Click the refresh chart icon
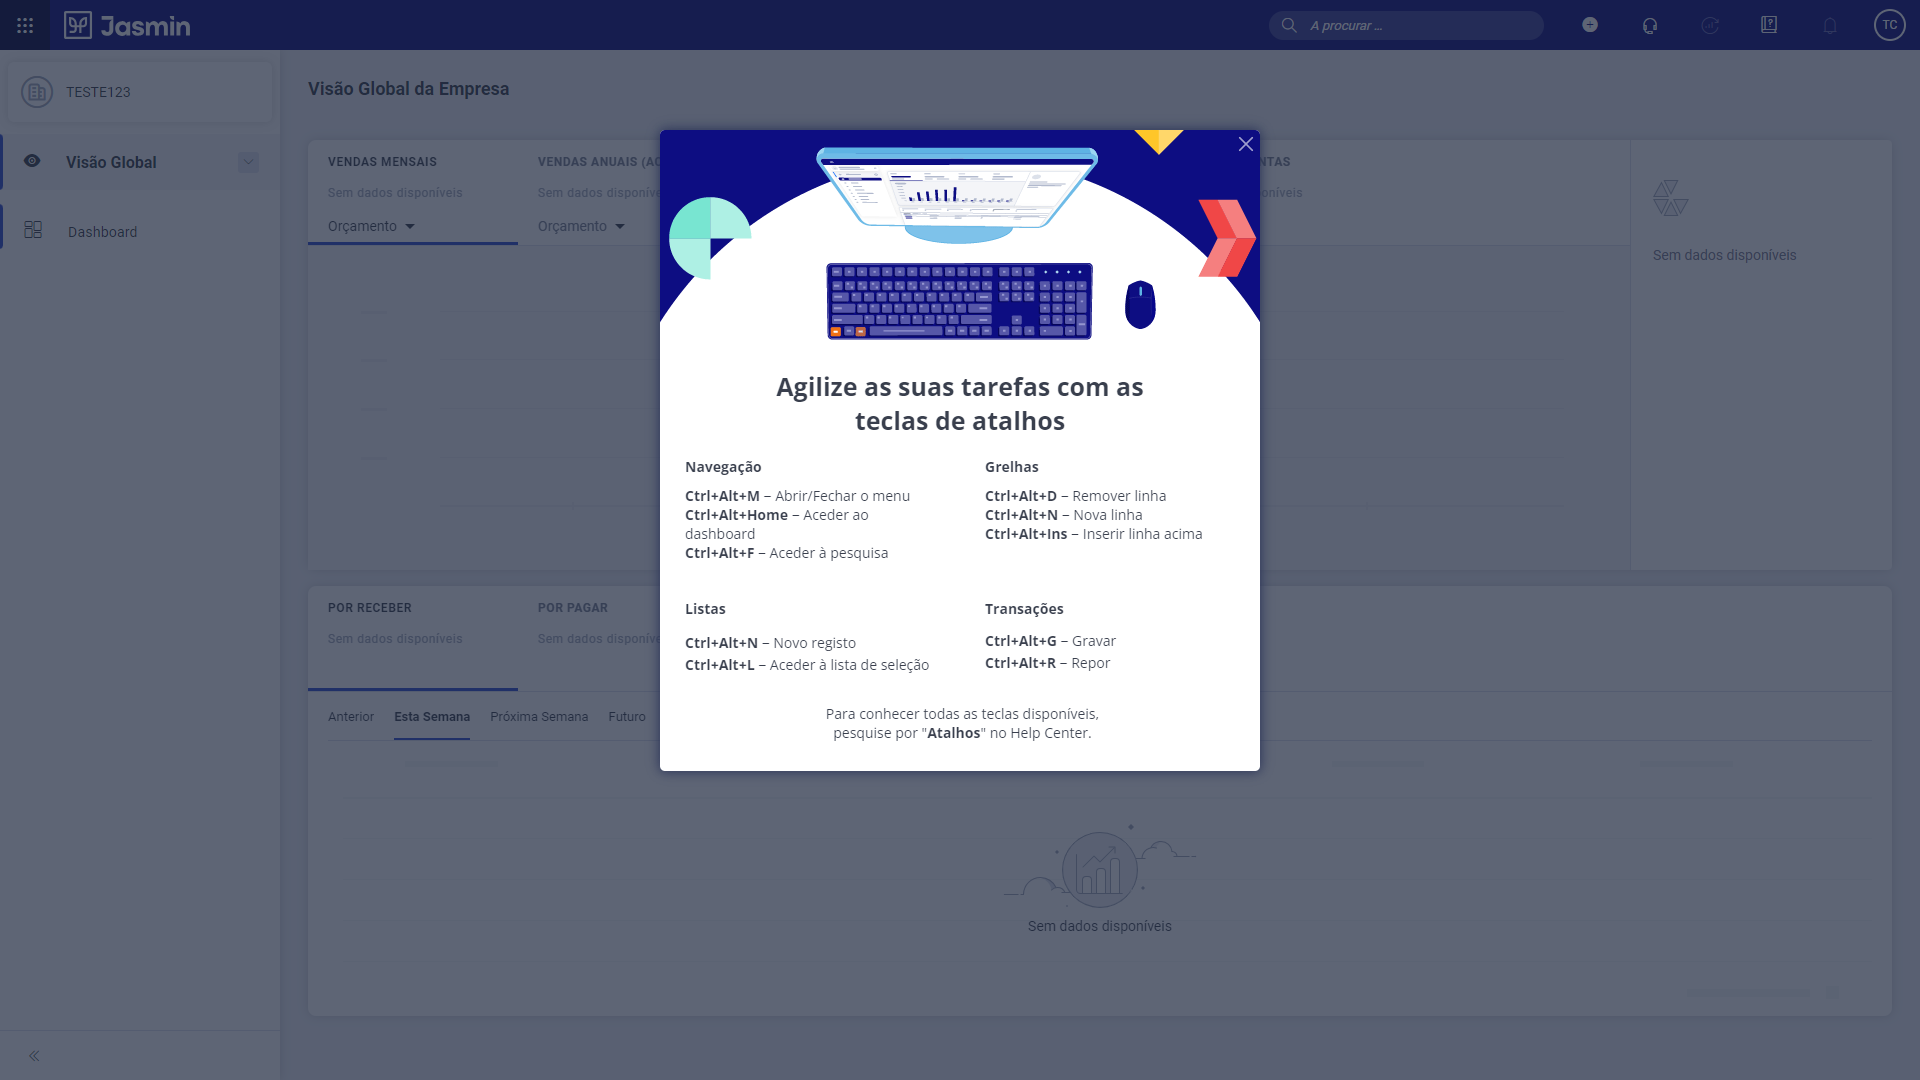This screenshot has width=1920, height=1080. (1710, 25)
